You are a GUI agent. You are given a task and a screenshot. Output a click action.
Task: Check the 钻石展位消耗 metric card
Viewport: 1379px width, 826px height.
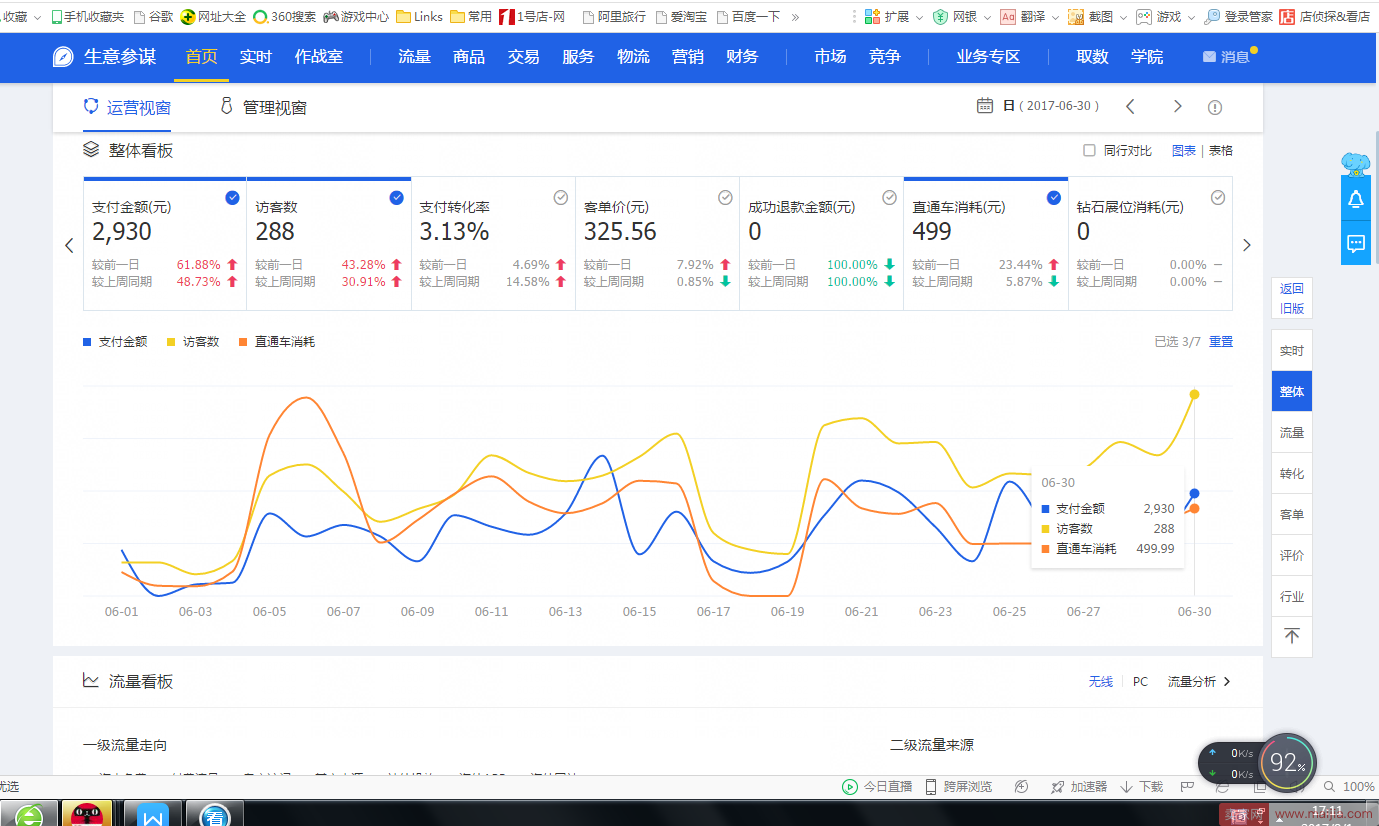(x=1218, y=198)
